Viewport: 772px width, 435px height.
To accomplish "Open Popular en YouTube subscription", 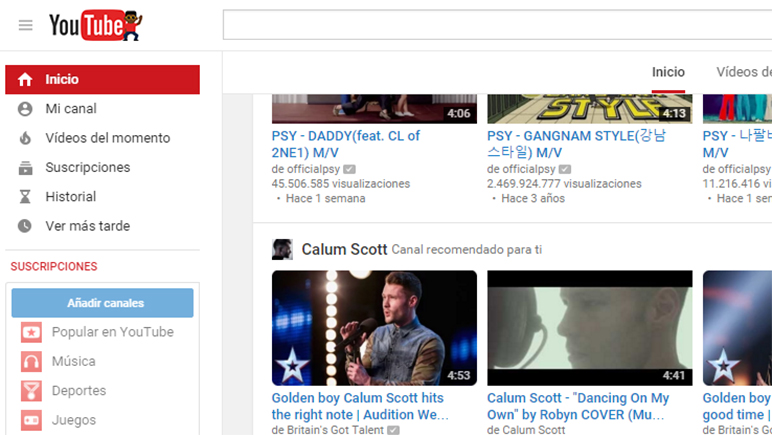I will (x=112, y=332).
